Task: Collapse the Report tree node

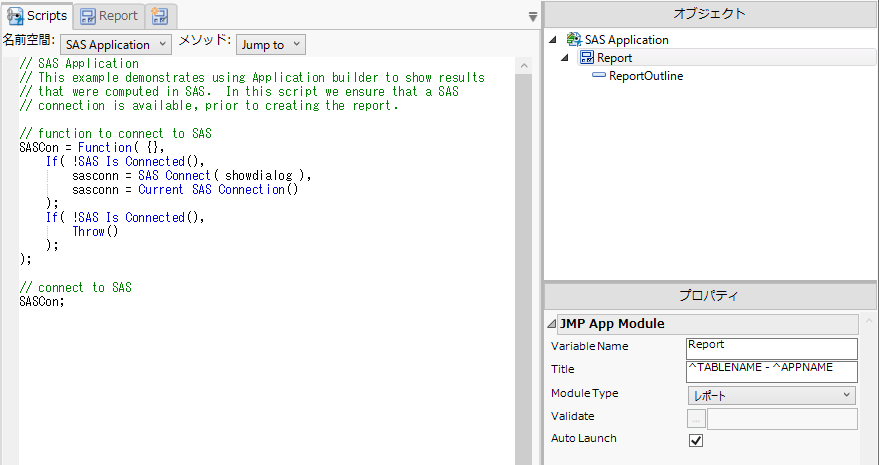Action: coord(566,58)
